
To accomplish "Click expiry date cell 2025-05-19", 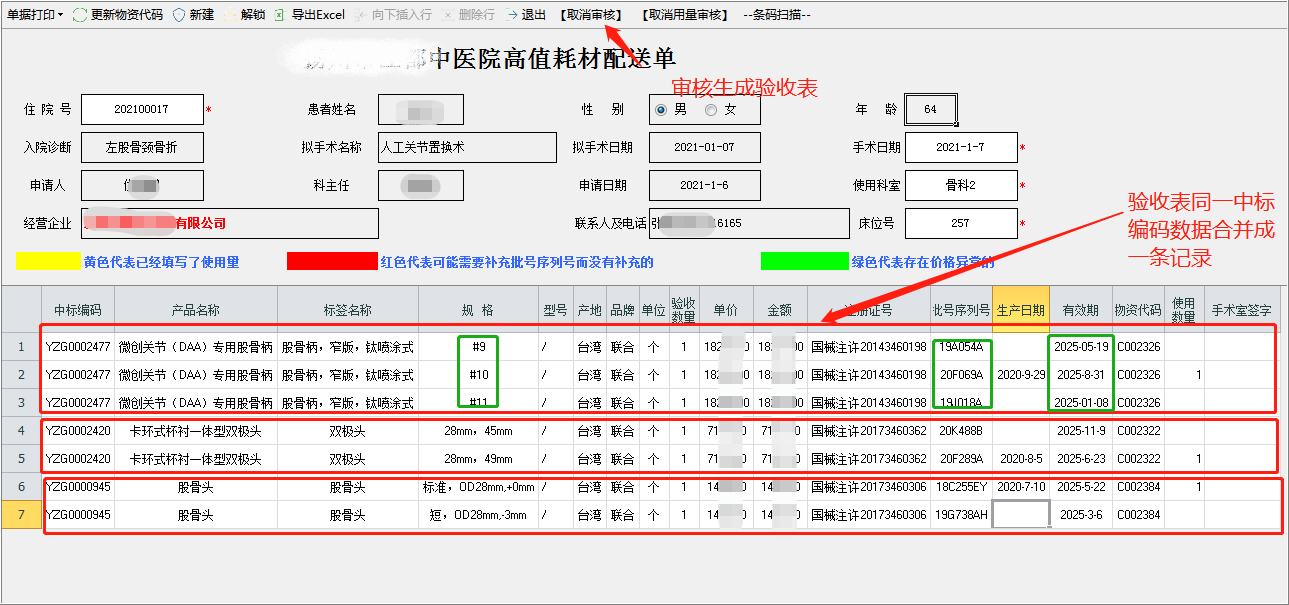I will pyautogui.click(x=1083, y=347).
